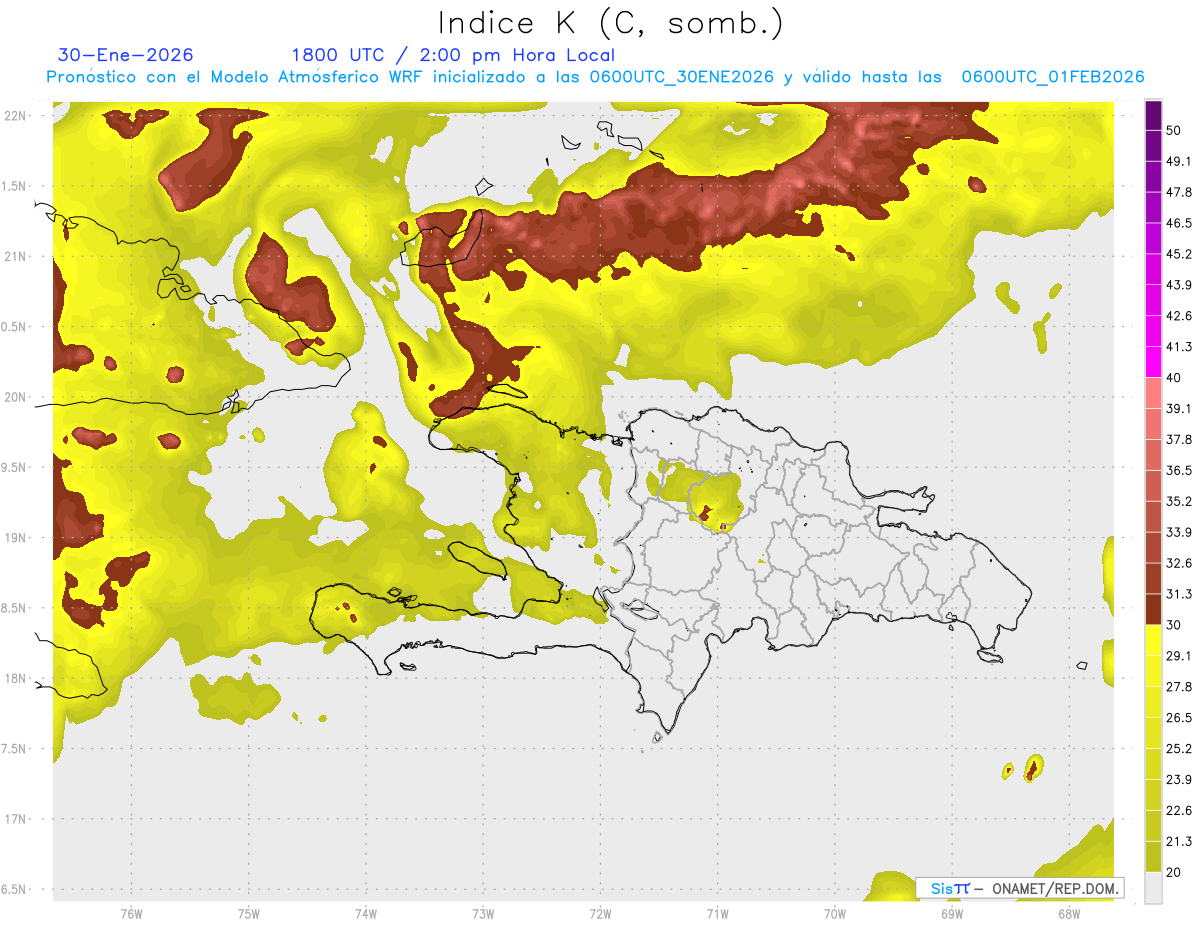Viewport: 1200px width, 927px height.
Task: Select the 21N latitude label
Action: click(15, 257)
